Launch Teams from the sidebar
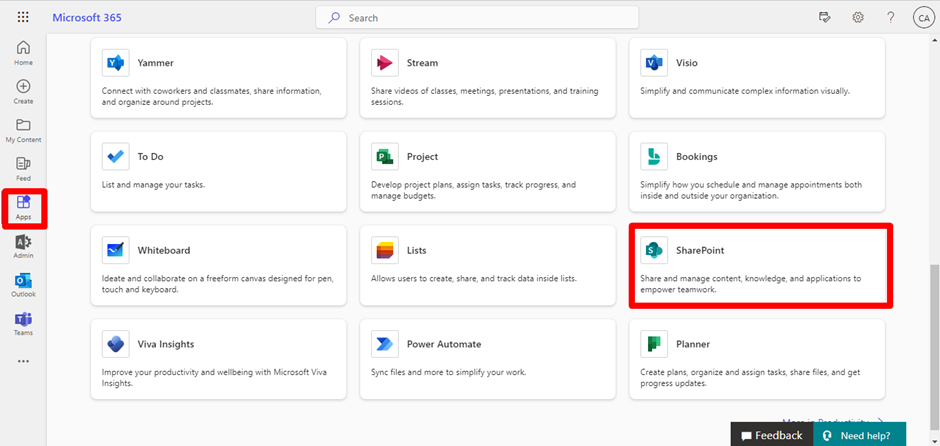Viewport: 940px width, 446px height. [23, 324]
